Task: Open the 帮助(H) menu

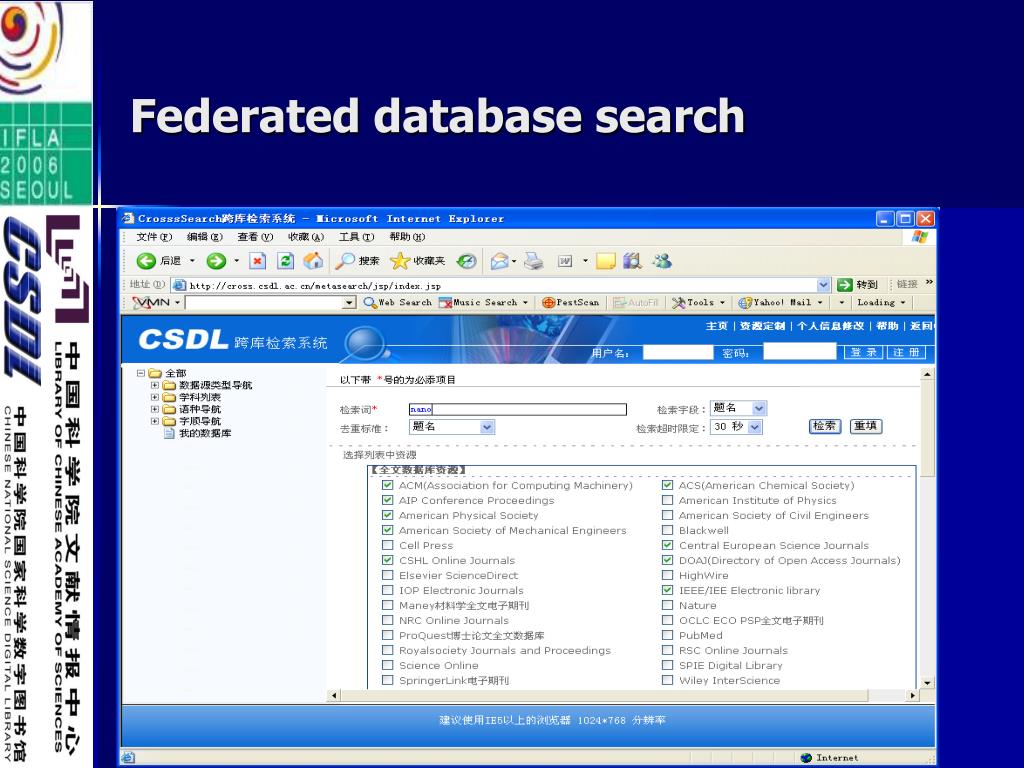Action: pos(406,237)
